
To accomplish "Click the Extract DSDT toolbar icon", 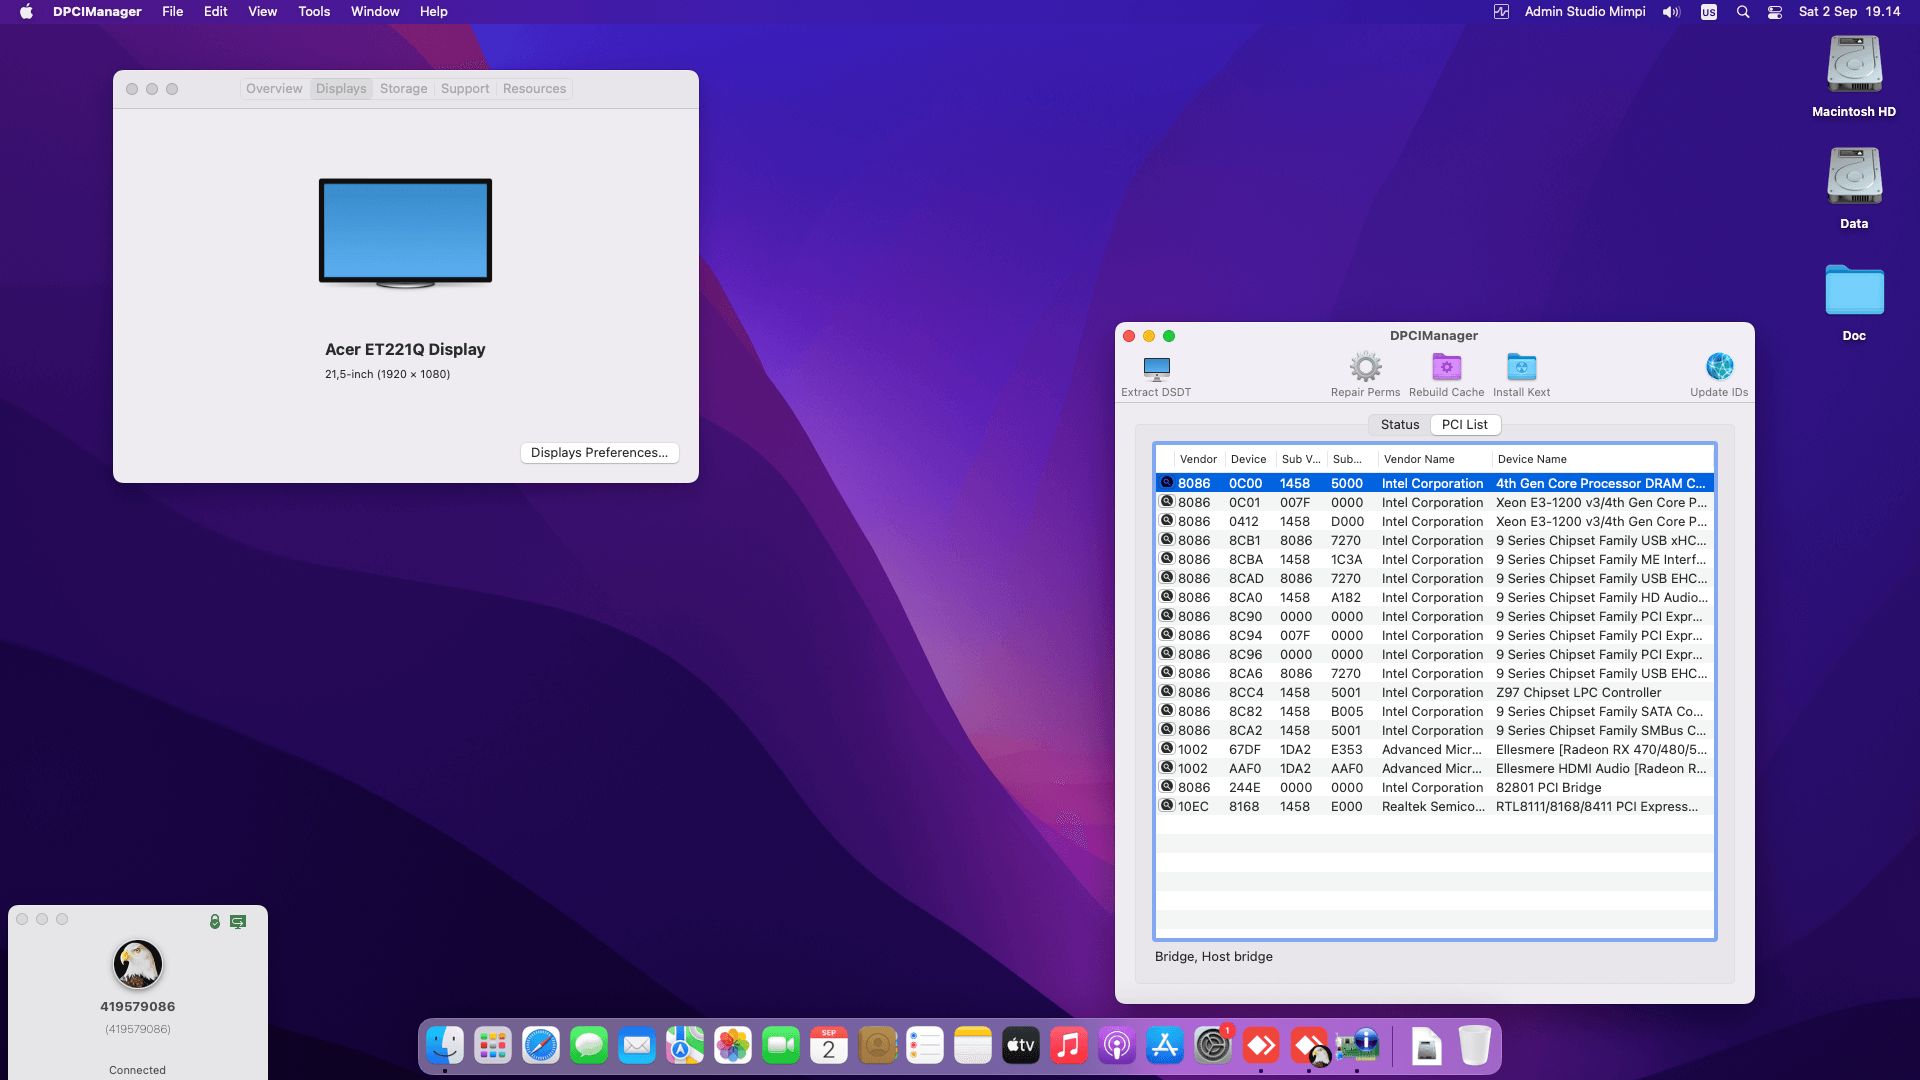I will click(x=1156, y=368).
